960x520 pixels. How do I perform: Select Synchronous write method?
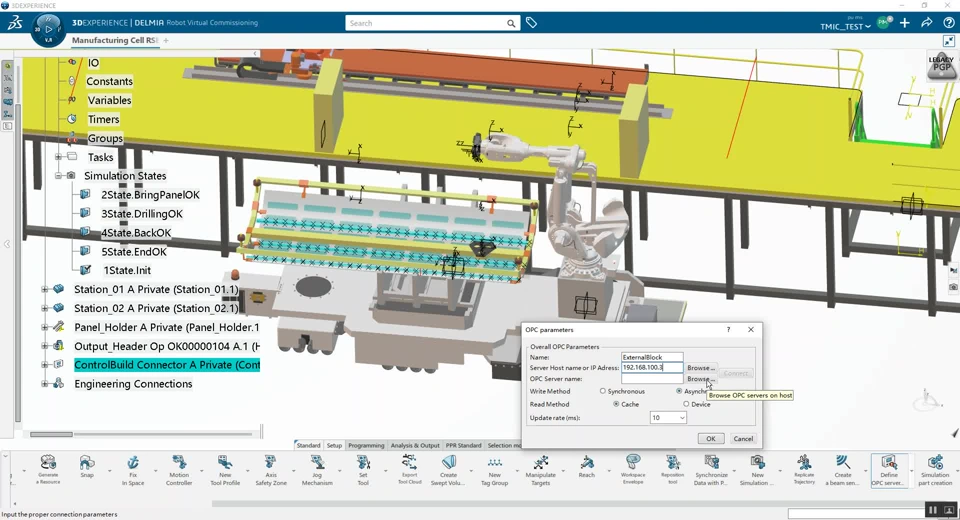pyautogui.click(x=602, y=391)
